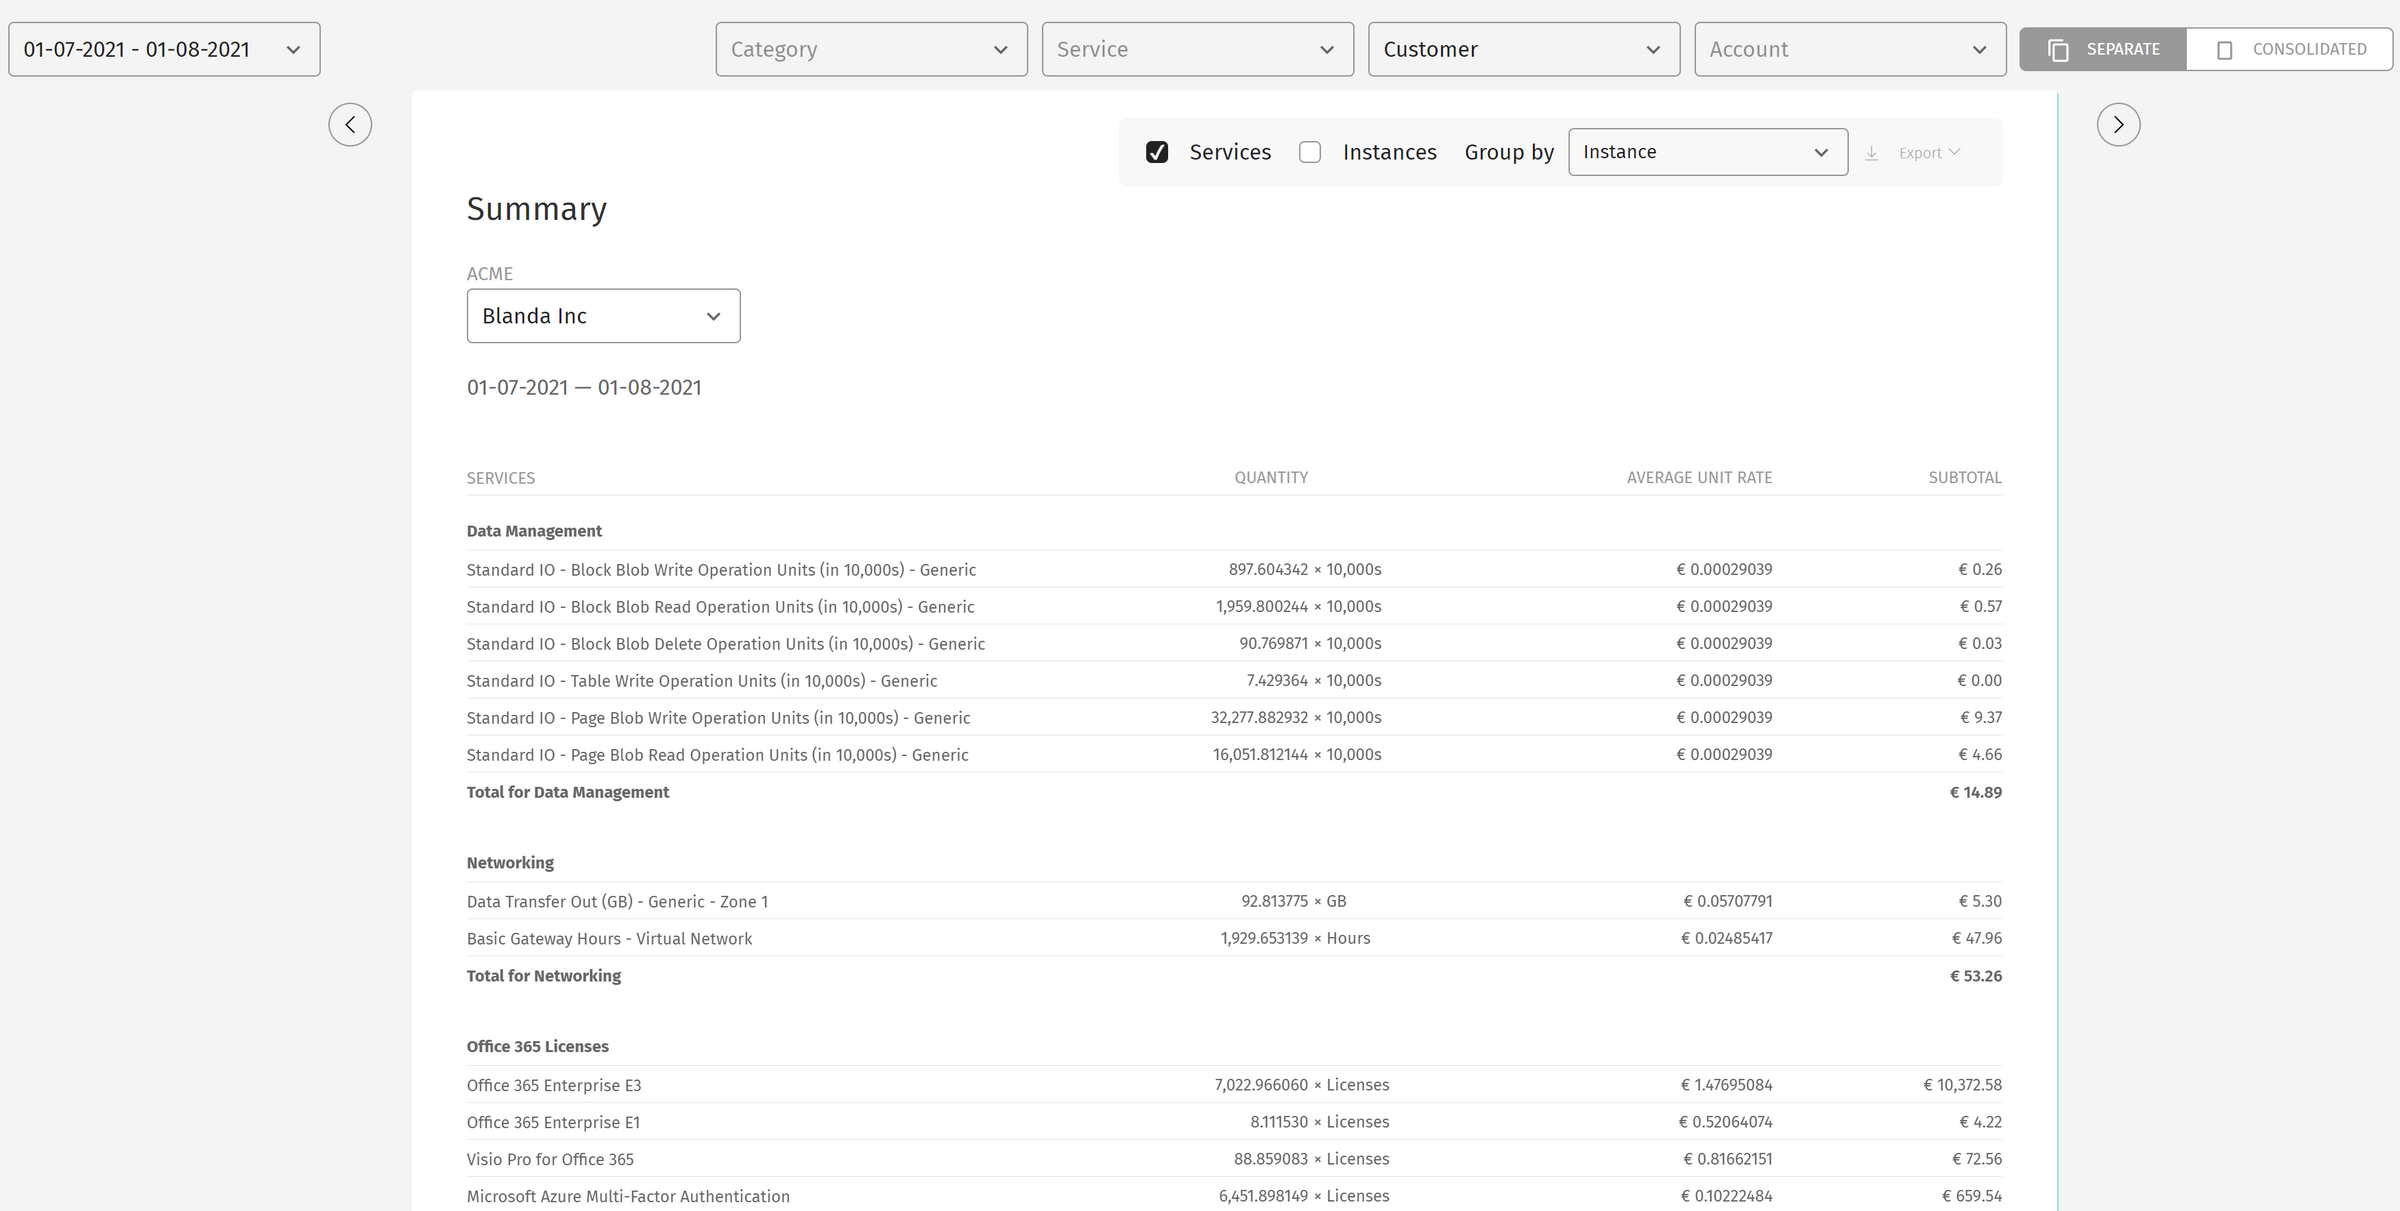Image resolution: width=2400 pixels, height=1211 pixels.
Task: Click the chevron inside the Category filter
Action: click(x=1000, y=48)
